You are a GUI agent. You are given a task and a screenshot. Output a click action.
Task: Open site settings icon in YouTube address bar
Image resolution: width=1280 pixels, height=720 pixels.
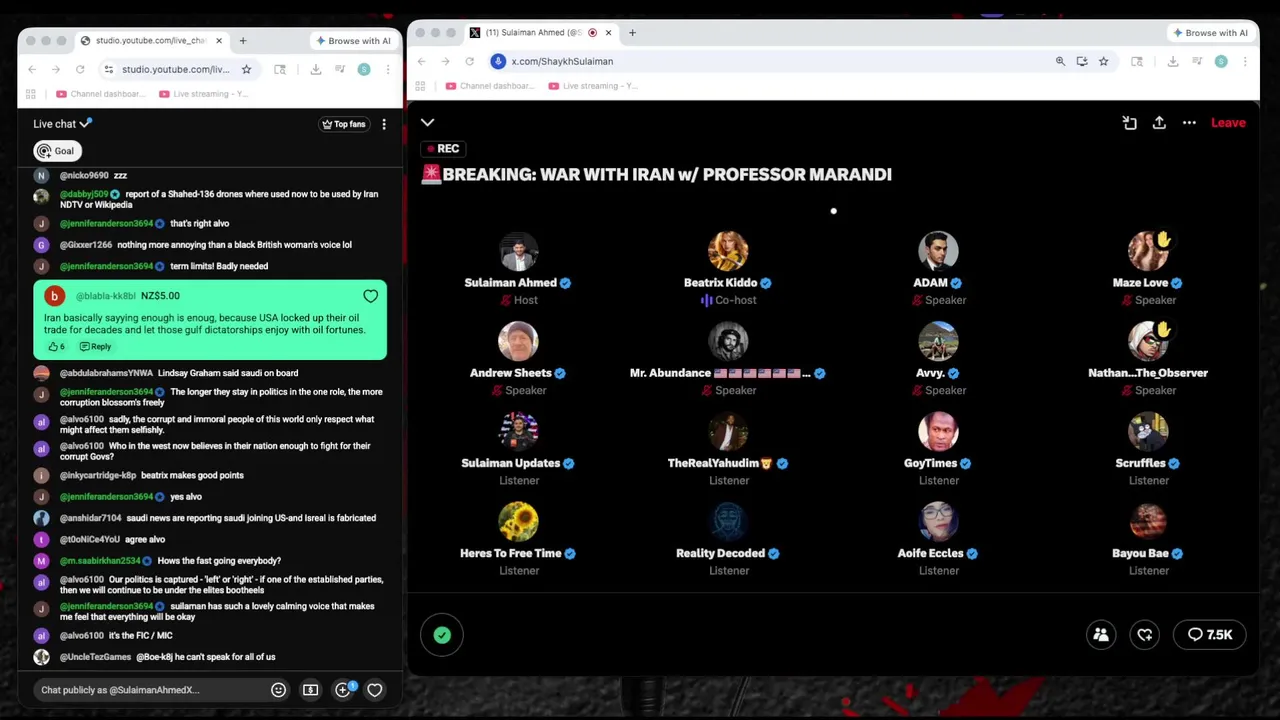pos(108,69)
